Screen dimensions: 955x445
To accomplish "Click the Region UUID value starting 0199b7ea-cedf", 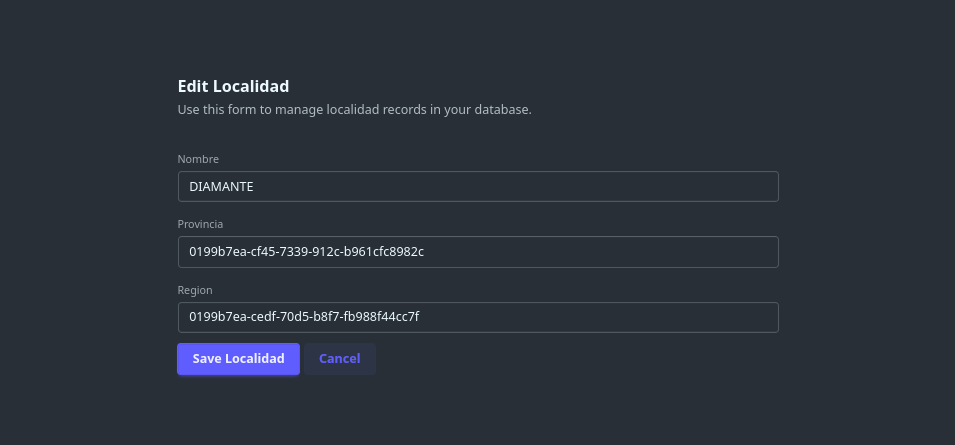I will click(304, 317).
